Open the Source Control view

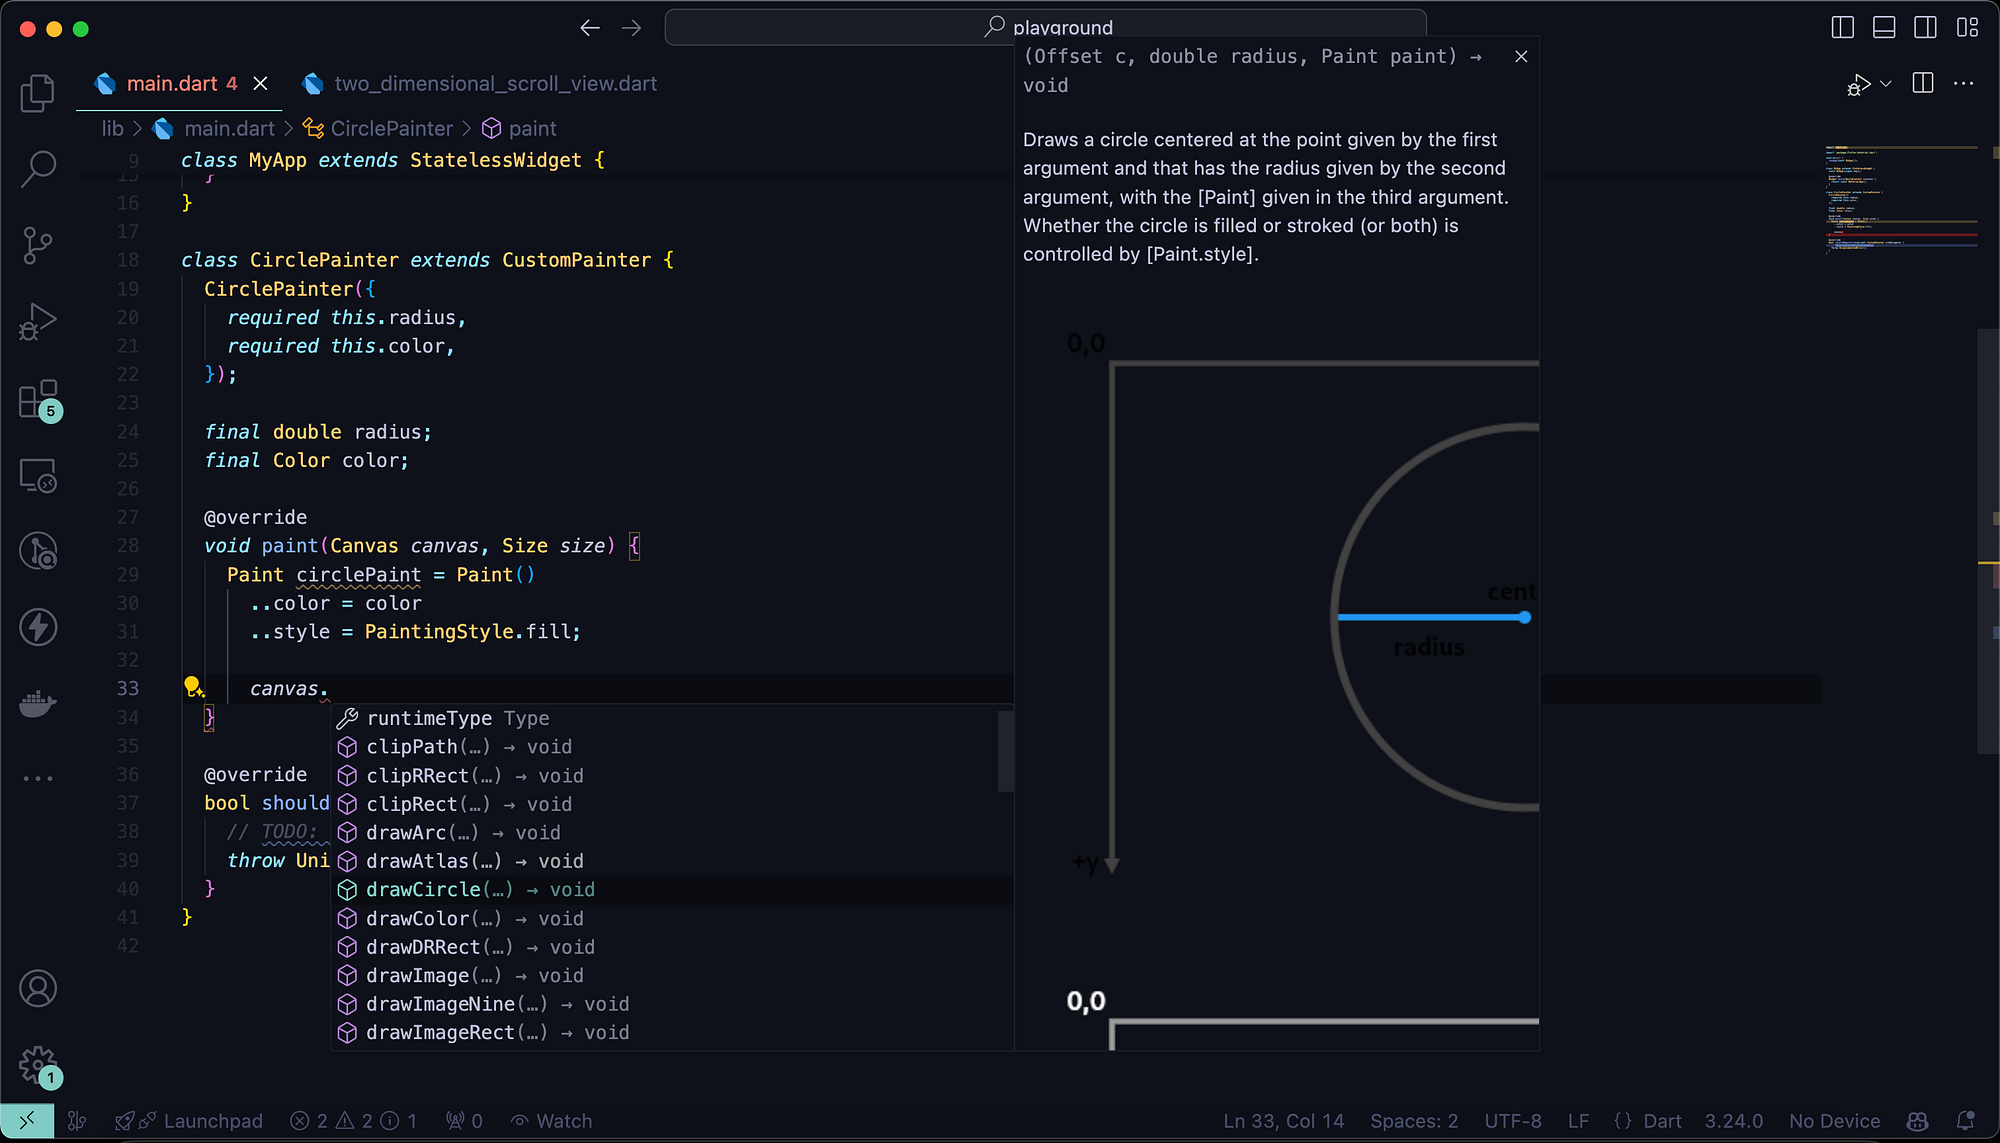tap(38, 245)
